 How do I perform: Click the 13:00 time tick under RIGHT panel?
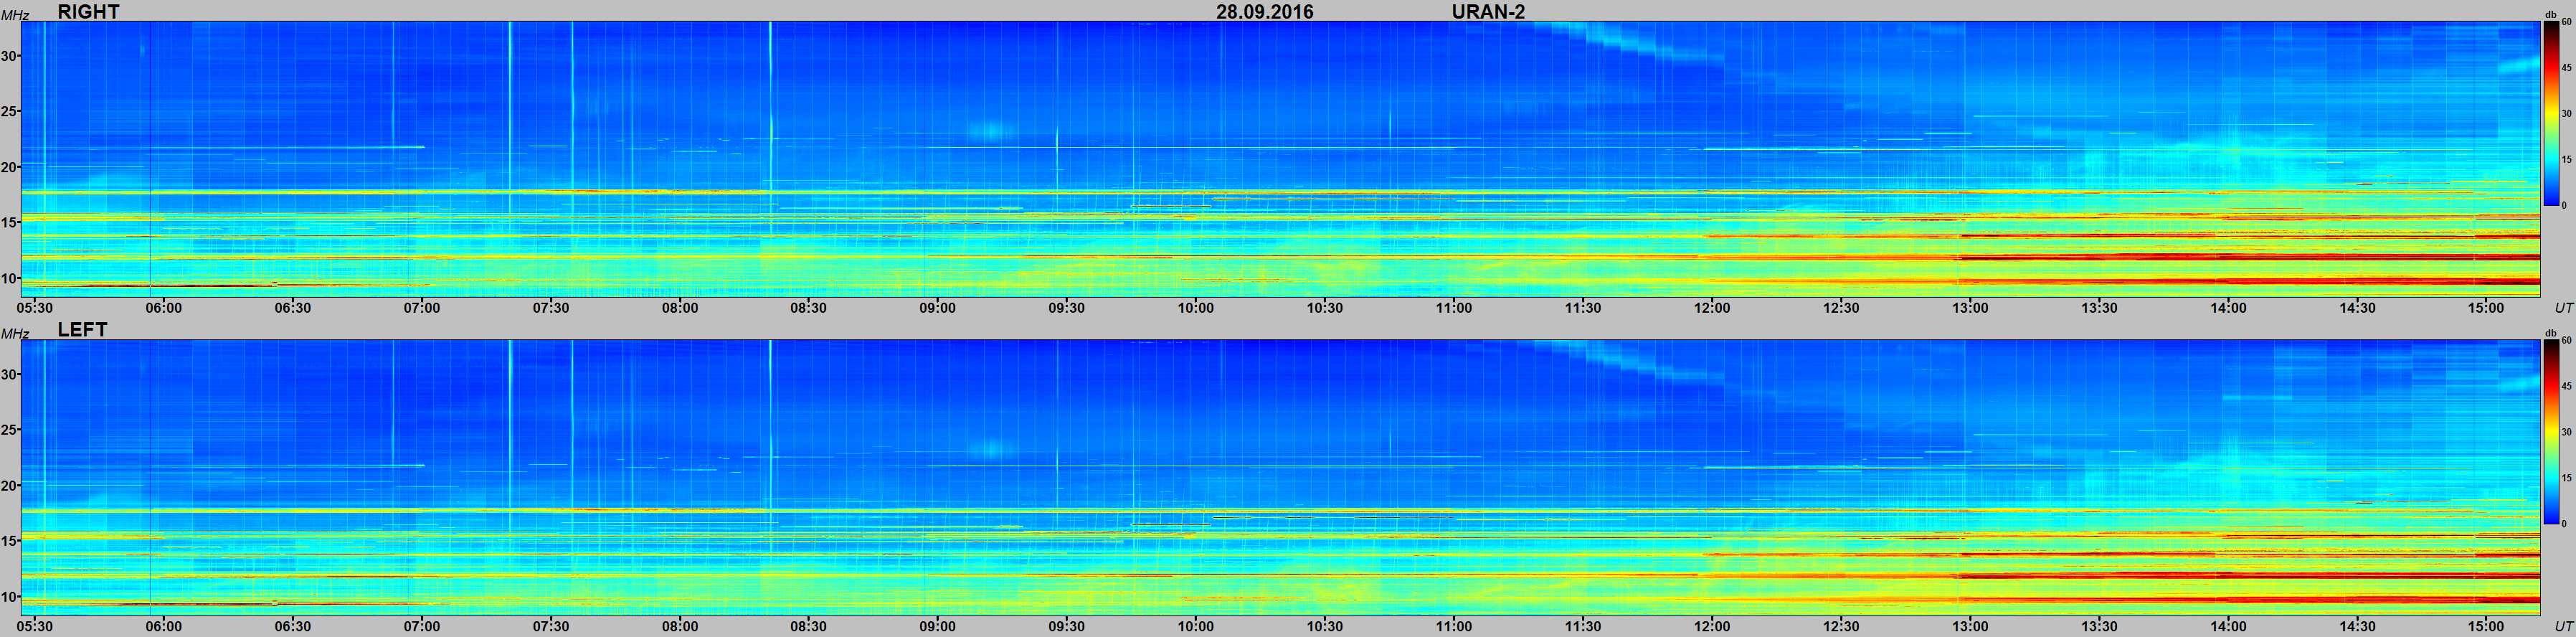point(1970,308)
